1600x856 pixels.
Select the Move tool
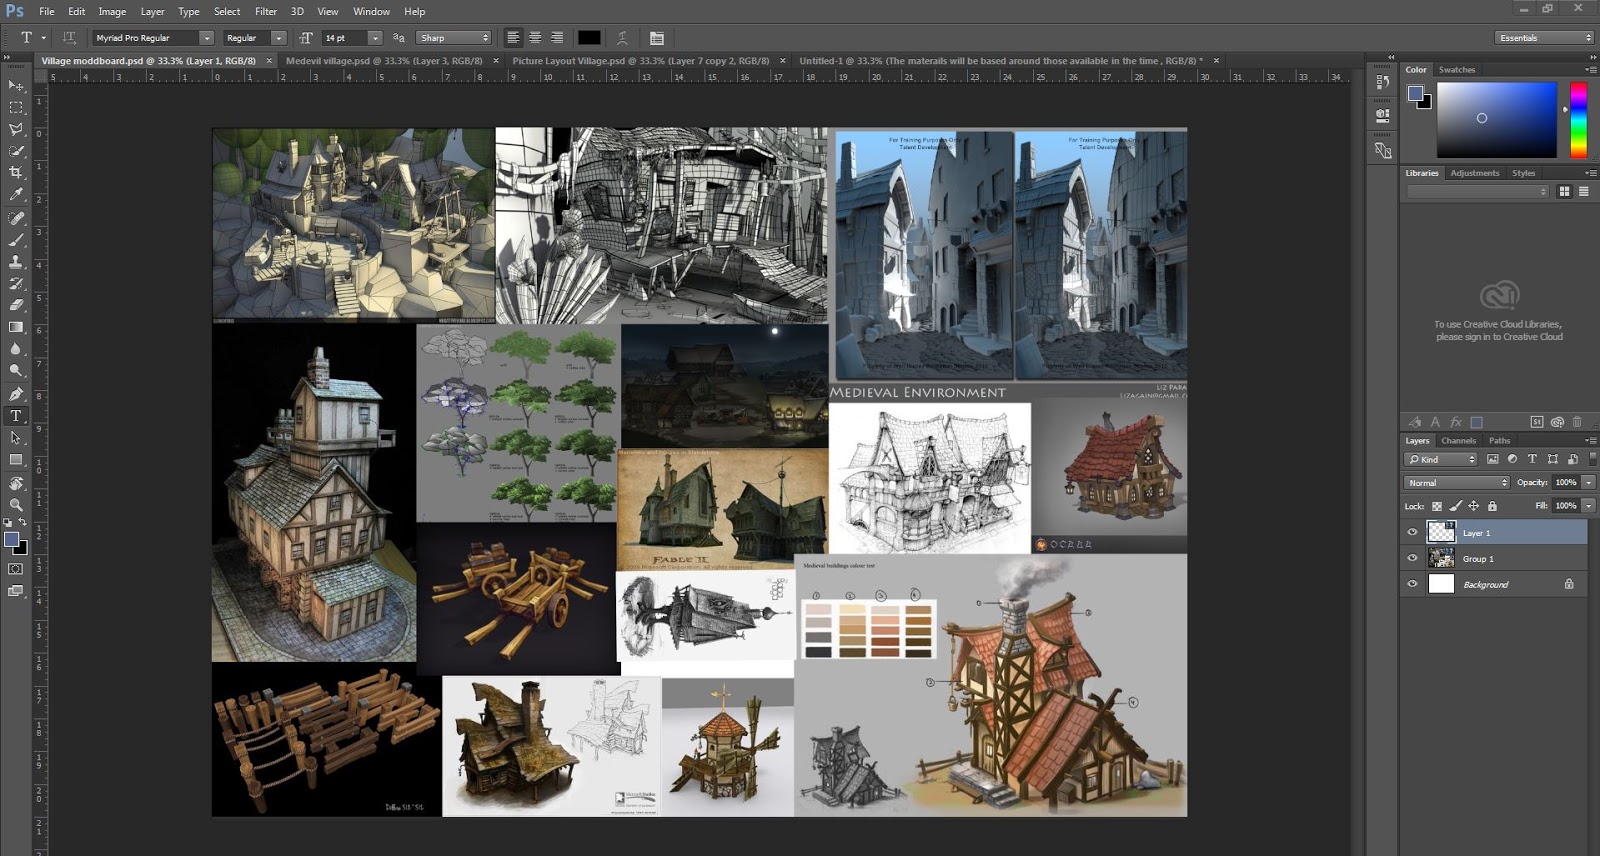pyautogui.click(x=16, y=86)
